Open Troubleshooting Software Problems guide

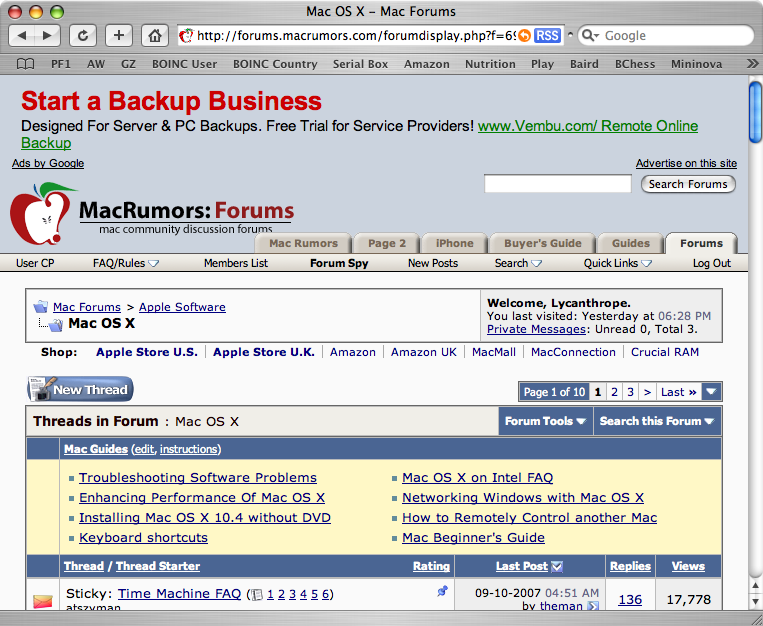click(198, 478)
